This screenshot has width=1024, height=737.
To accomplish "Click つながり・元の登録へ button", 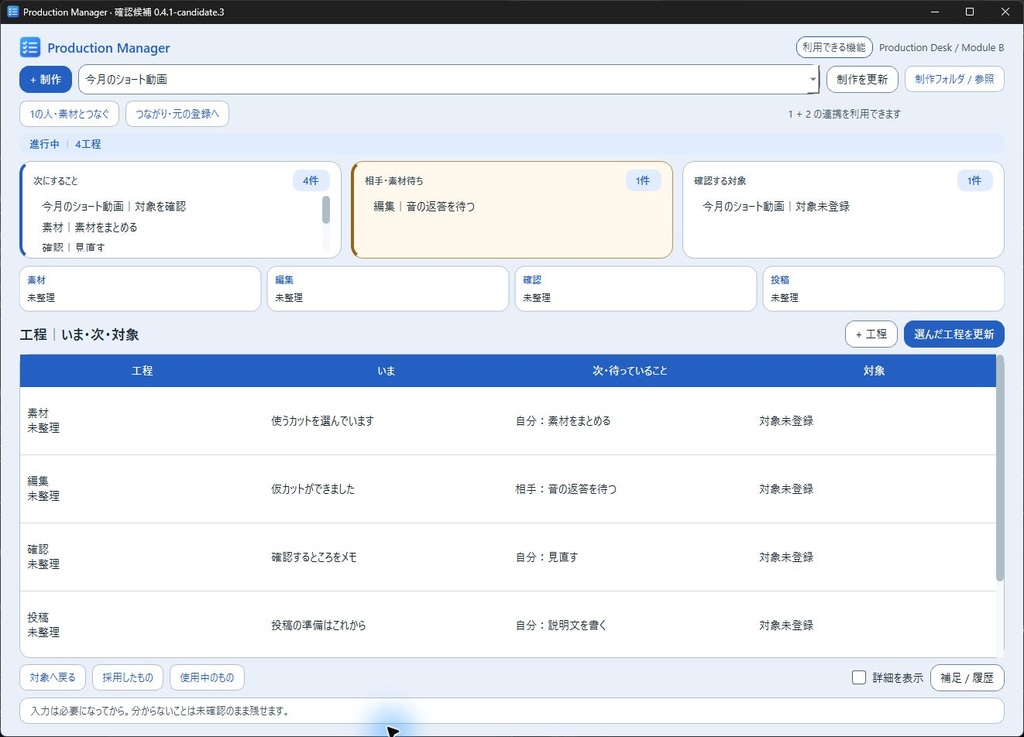I will (x=177, y=114).
